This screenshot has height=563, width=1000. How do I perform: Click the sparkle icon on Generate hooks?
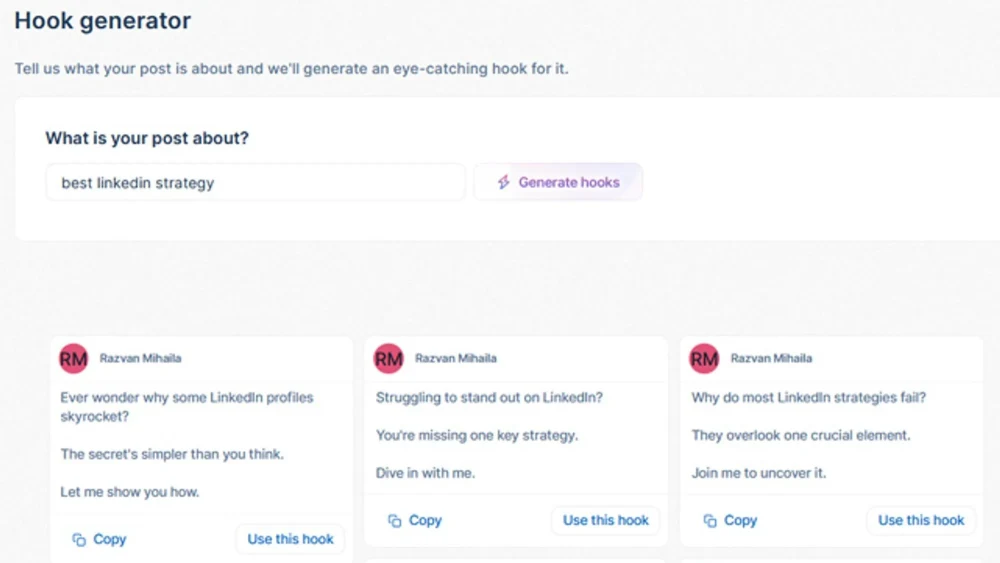click(504, 183)
